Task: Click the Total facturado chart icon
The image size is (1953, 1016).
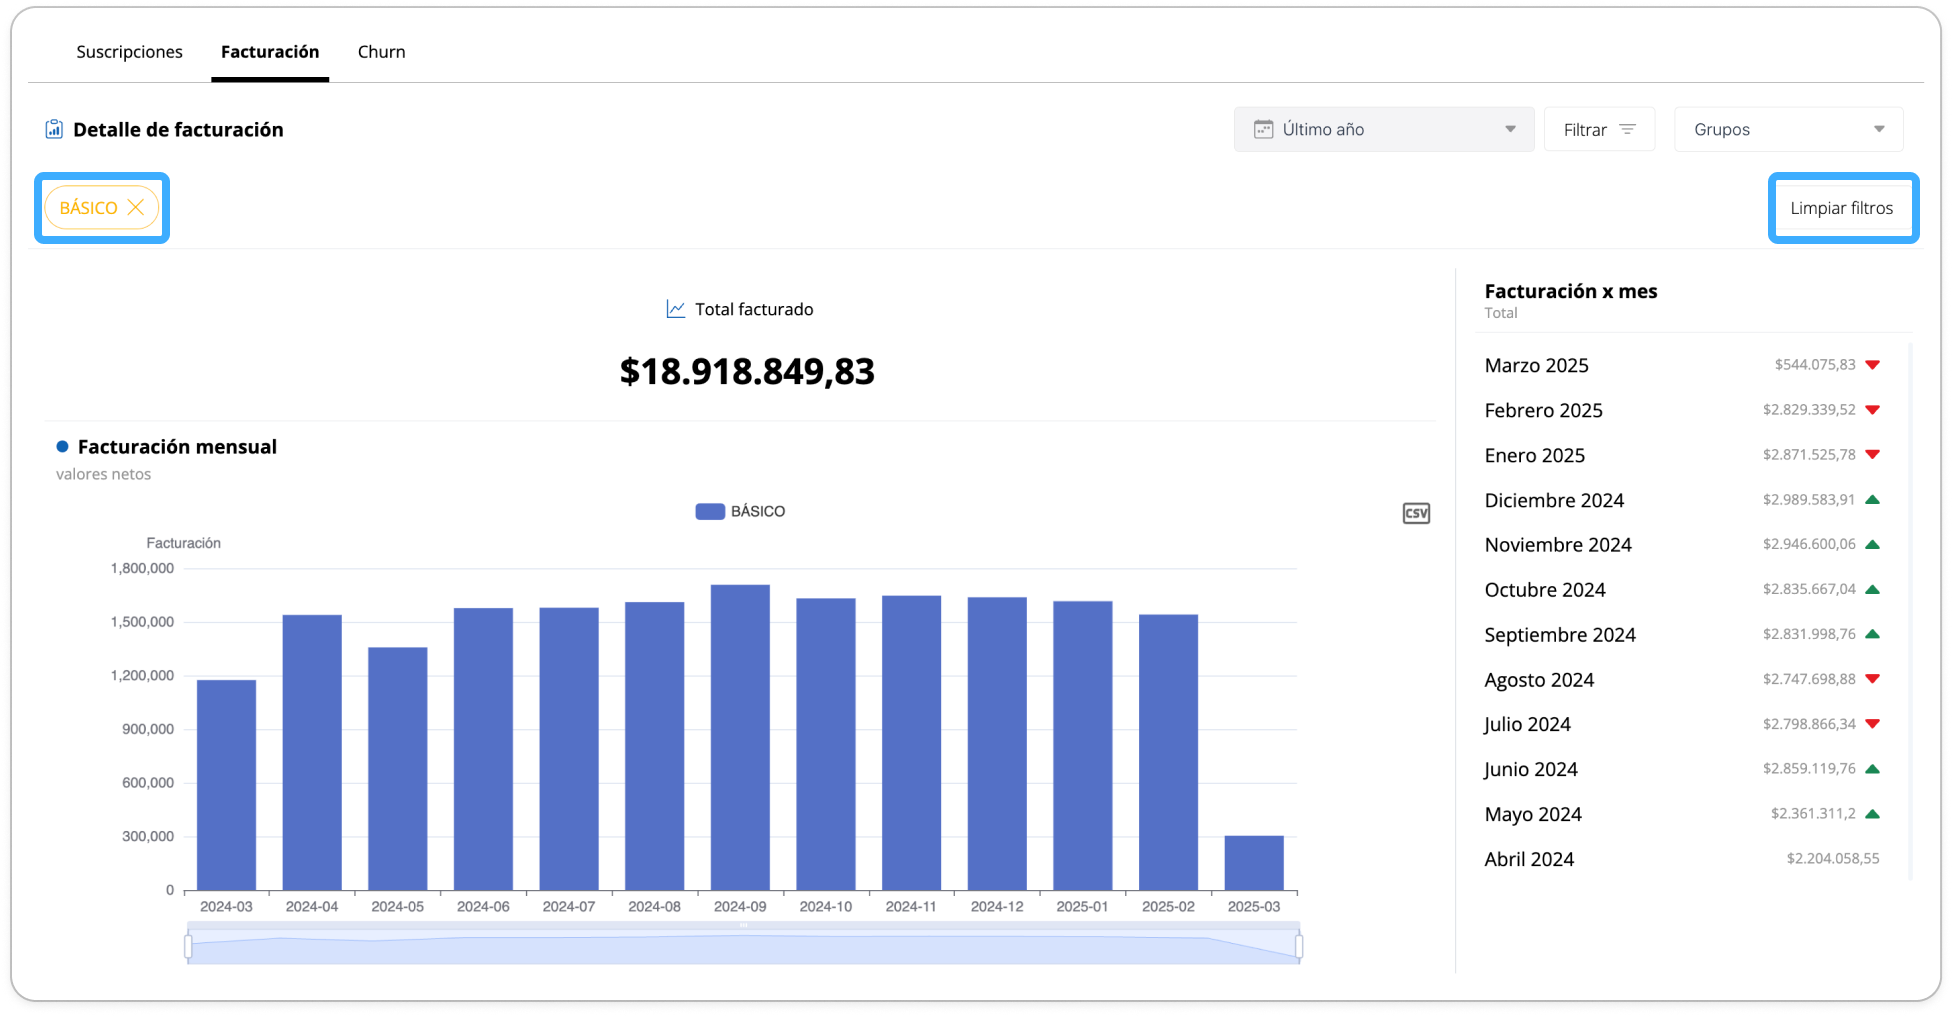Action: 676,309
